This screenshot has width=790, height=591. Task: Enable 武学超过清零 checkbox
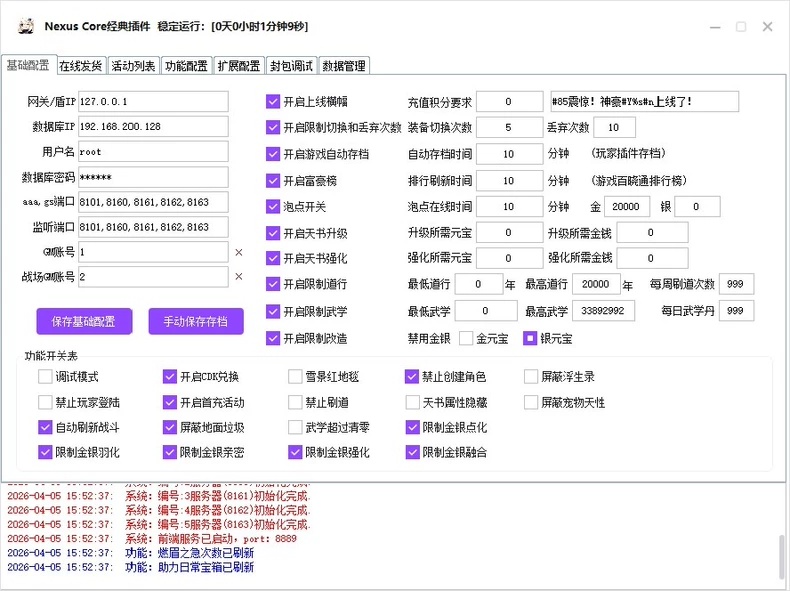click(295, 427)
